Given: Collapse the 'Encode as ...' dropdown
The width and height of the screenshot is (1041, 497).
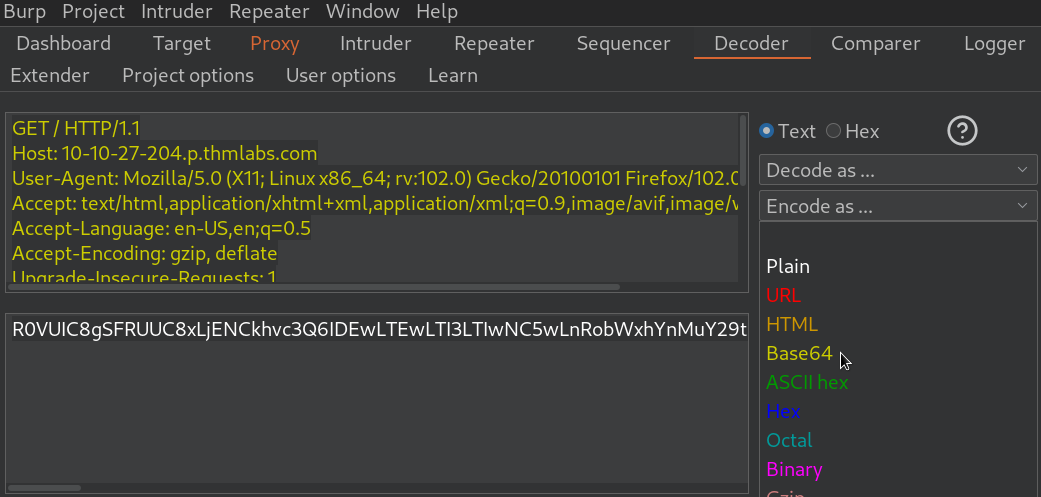Looking at the screenshot, I should click(898, 206).
